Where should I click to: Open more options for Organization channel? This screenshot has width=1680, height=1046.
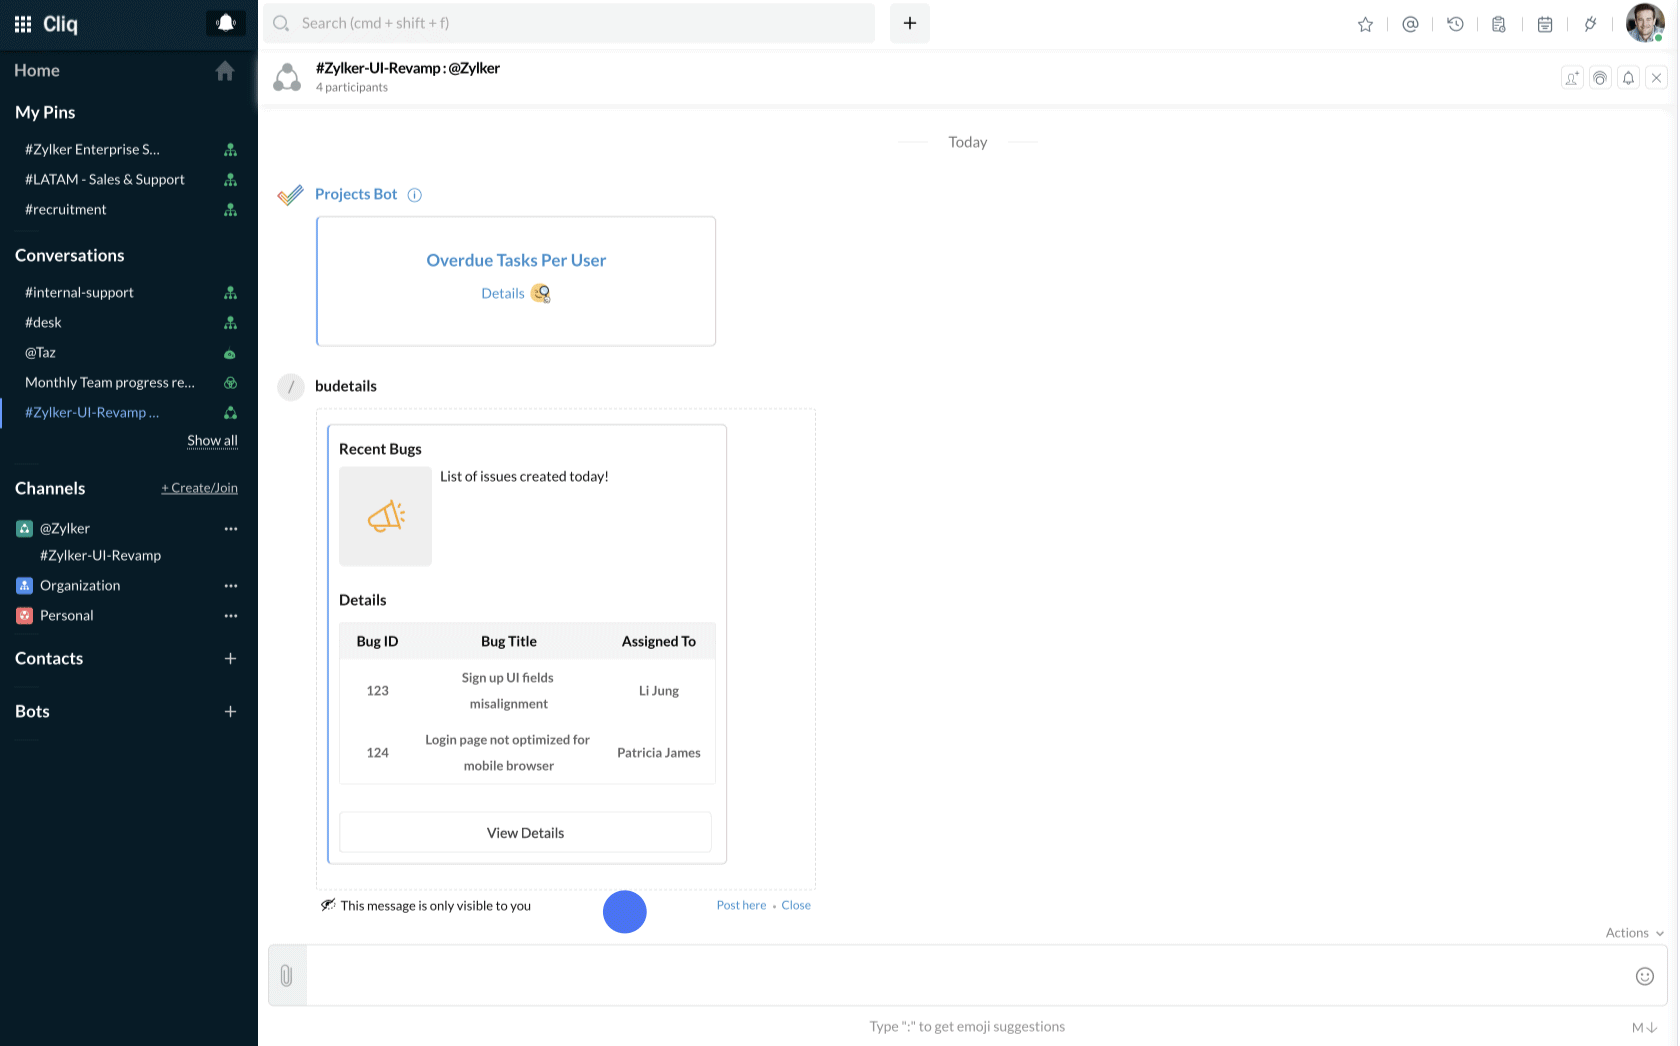tap(231, 586)
